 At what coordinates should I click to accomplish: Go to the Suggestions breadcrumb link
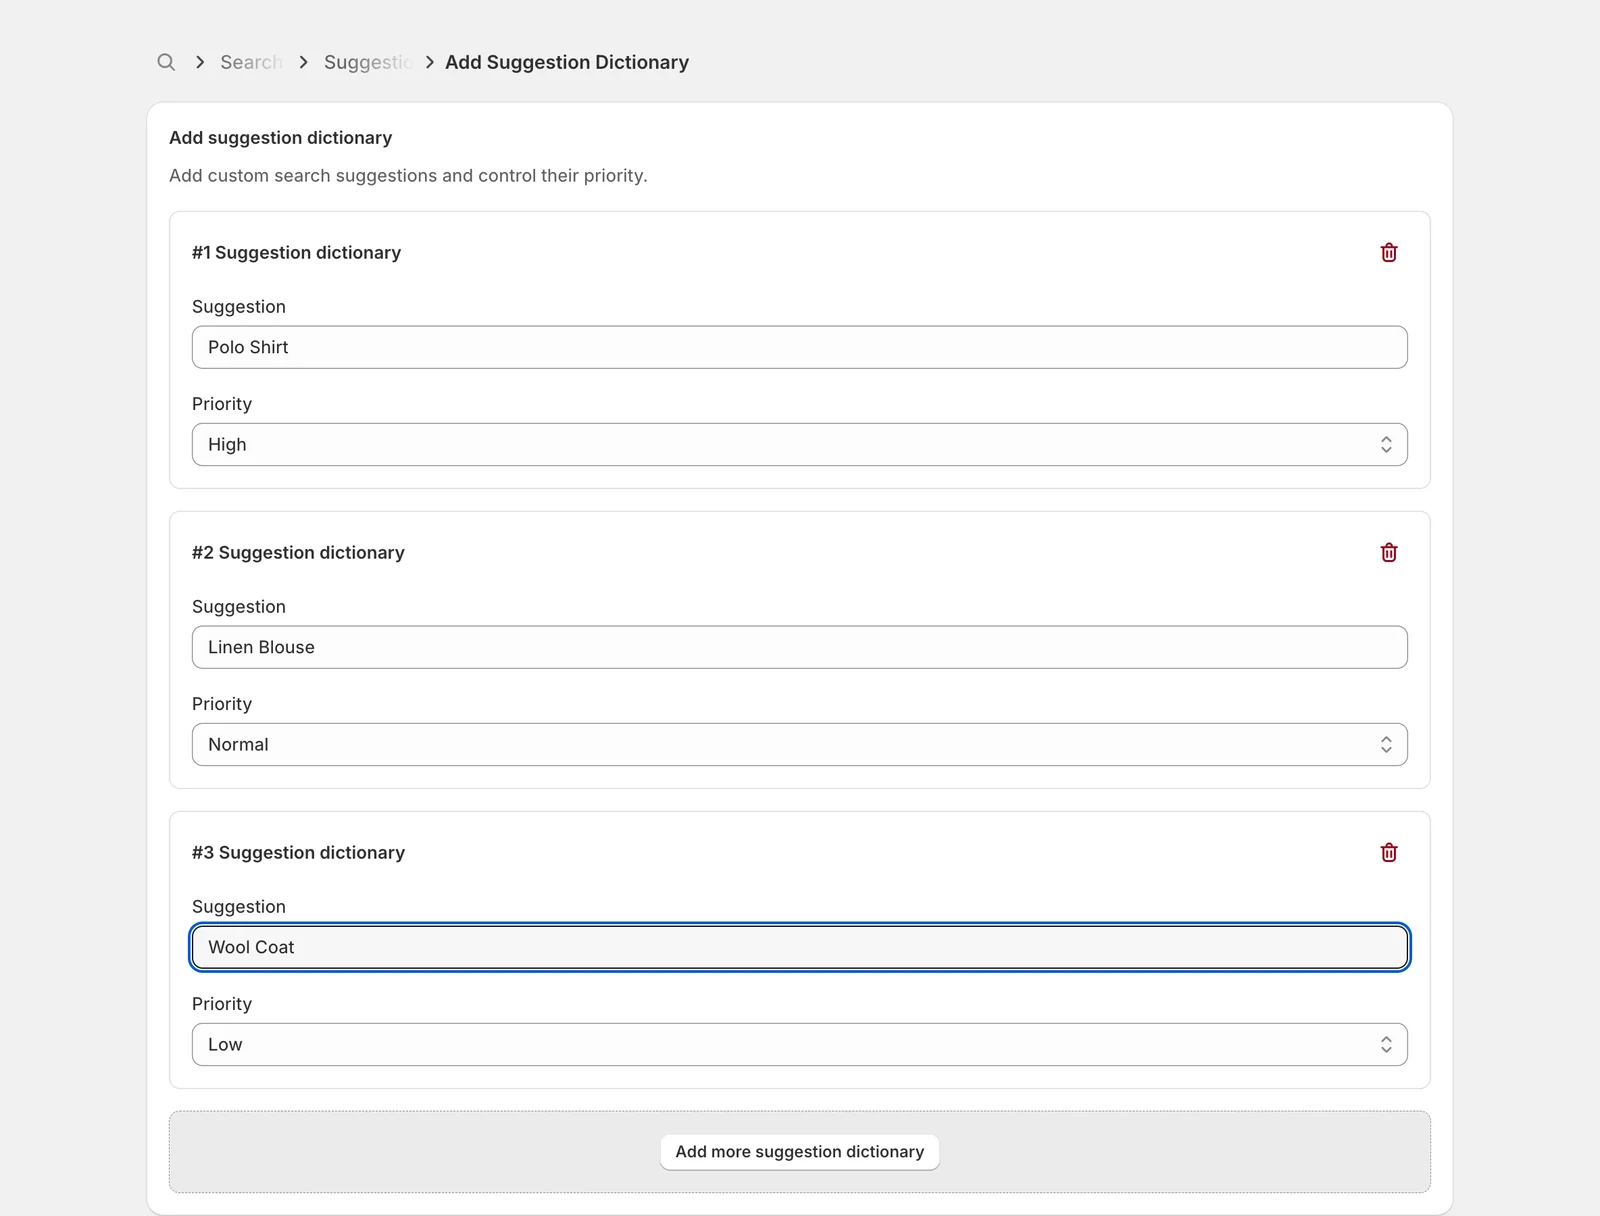368,62
